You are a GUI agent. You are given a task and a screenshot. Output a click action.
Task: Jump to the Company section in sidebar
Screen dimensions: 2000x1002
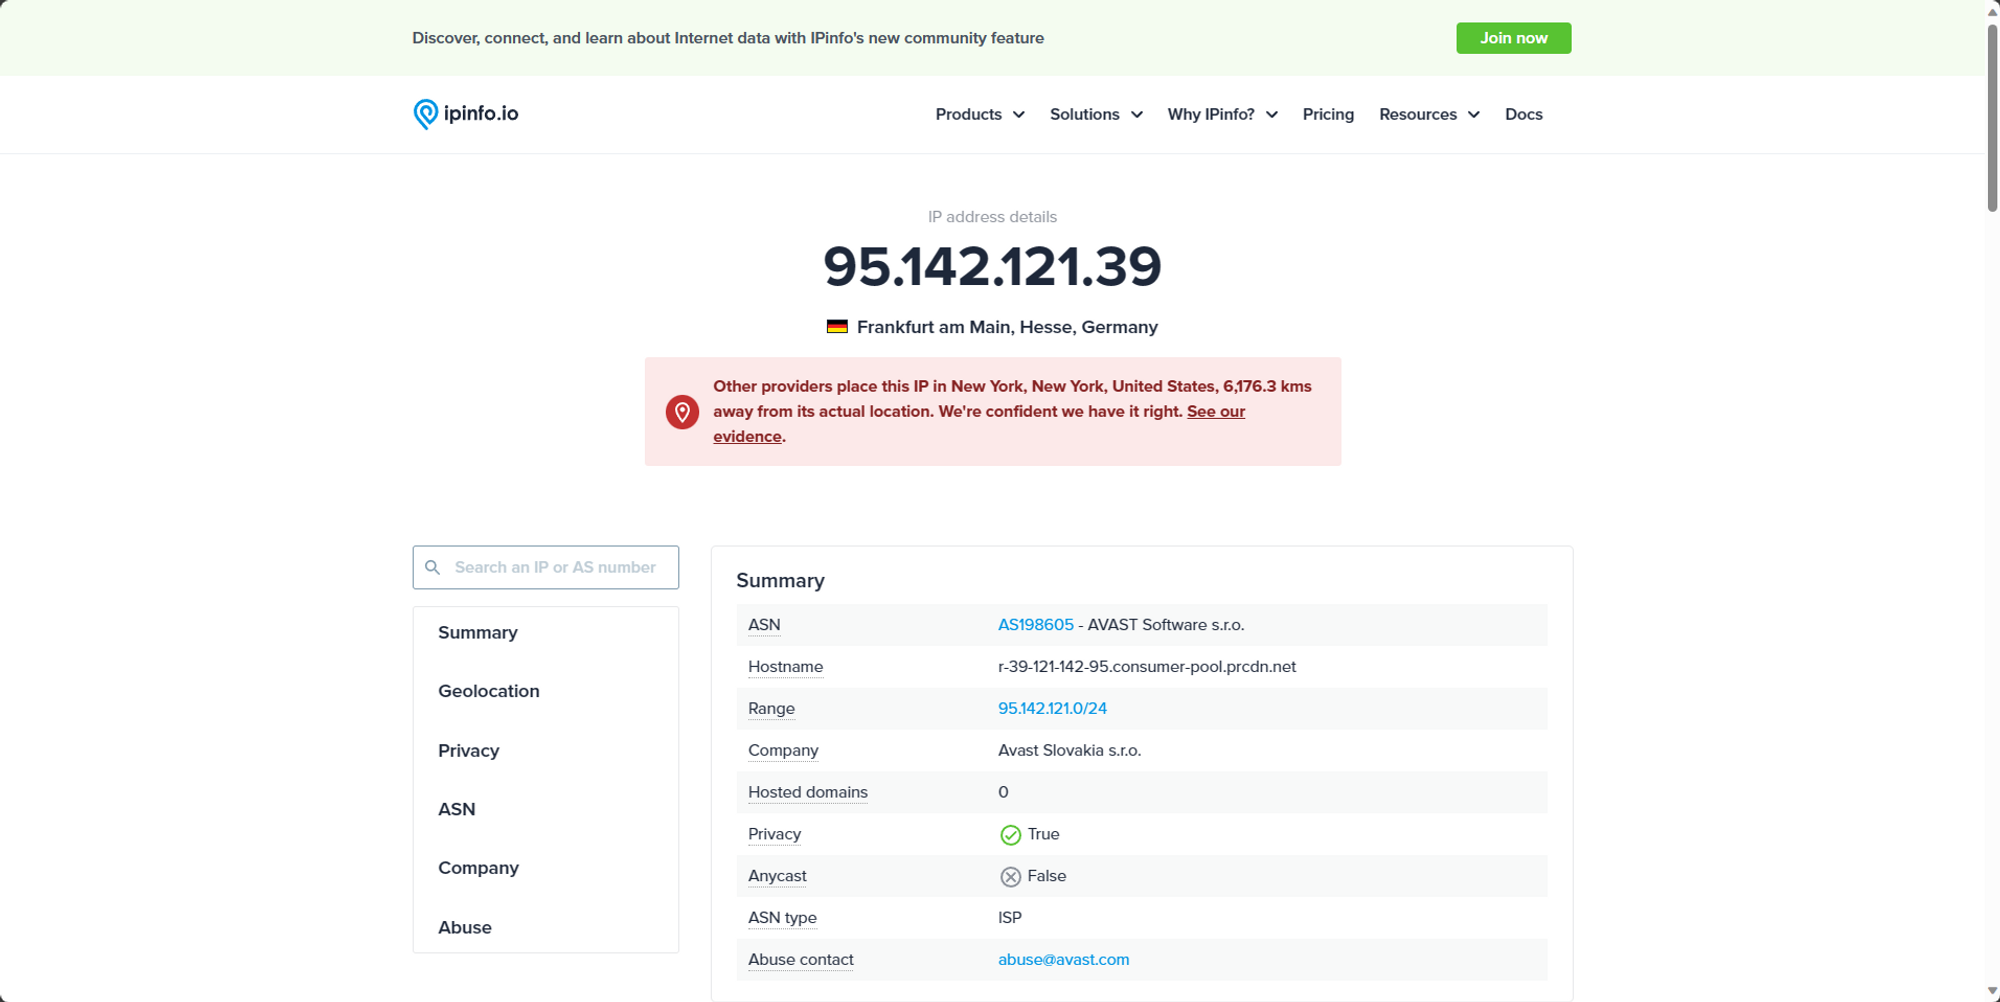478,868
